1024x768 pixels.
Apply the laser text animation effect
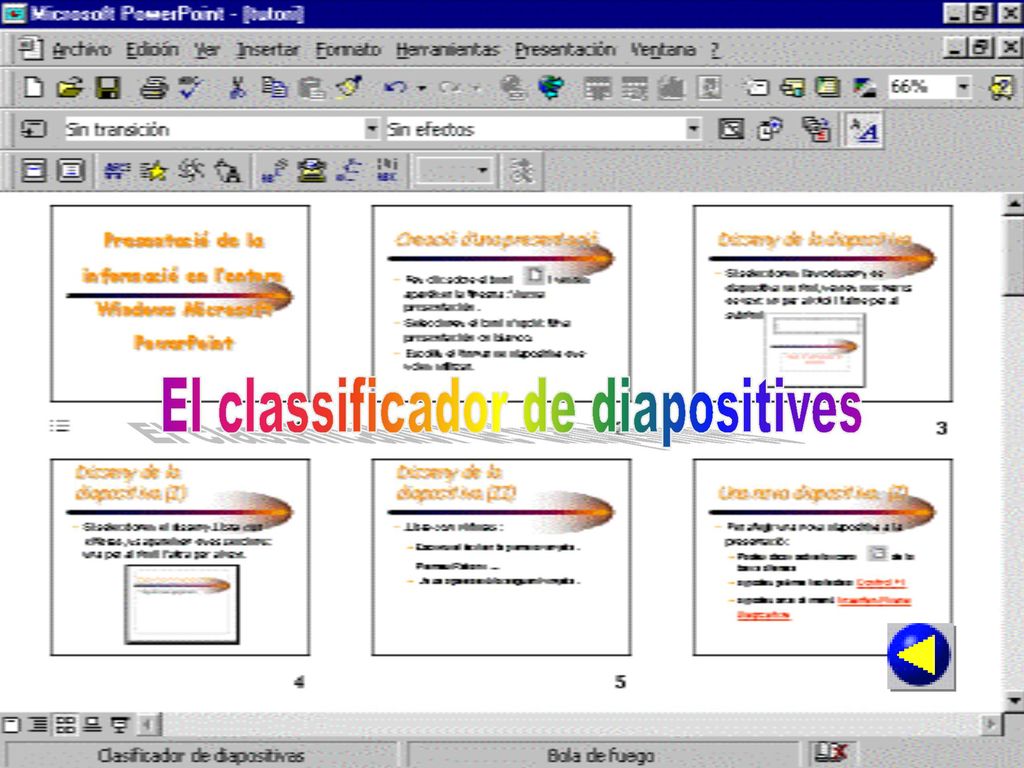(274, 170)
